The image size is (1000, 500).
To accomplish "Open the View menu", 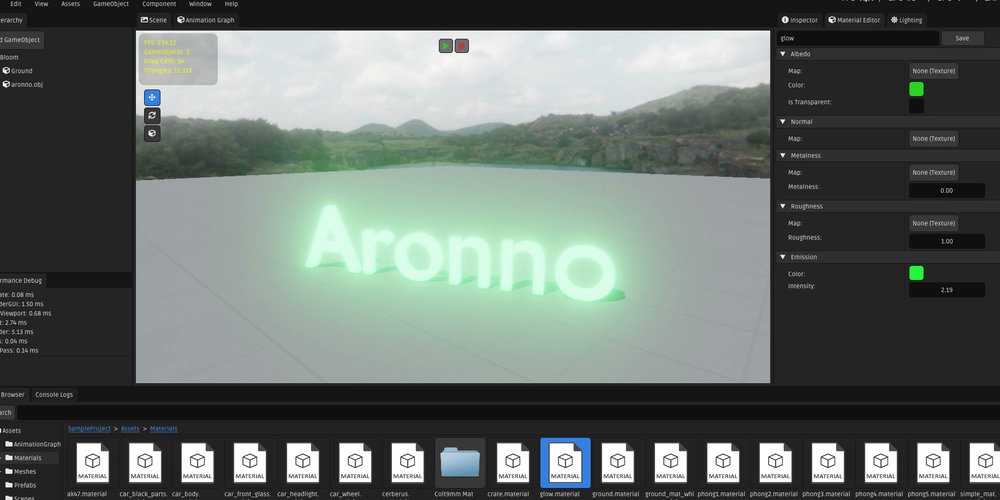I will tap(41, 4).
